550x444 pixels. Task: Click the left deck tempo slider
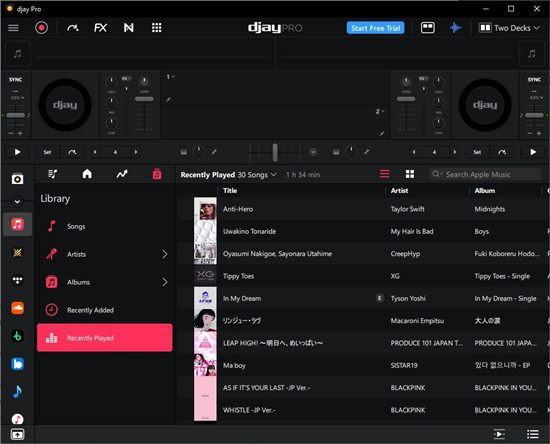15,115
